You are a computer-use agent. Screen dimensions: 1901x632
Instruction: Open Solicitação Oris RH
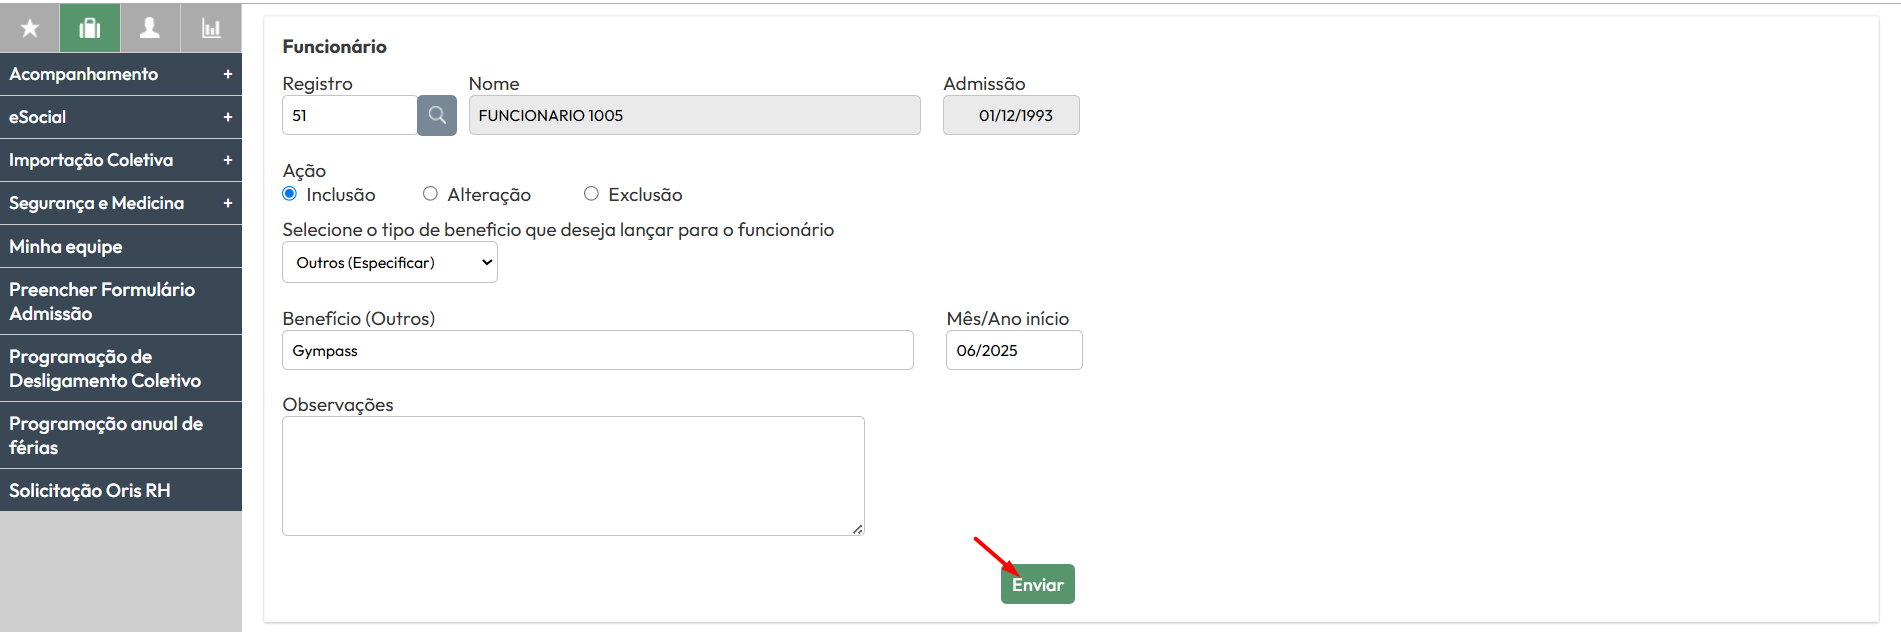tap(121, 490)
